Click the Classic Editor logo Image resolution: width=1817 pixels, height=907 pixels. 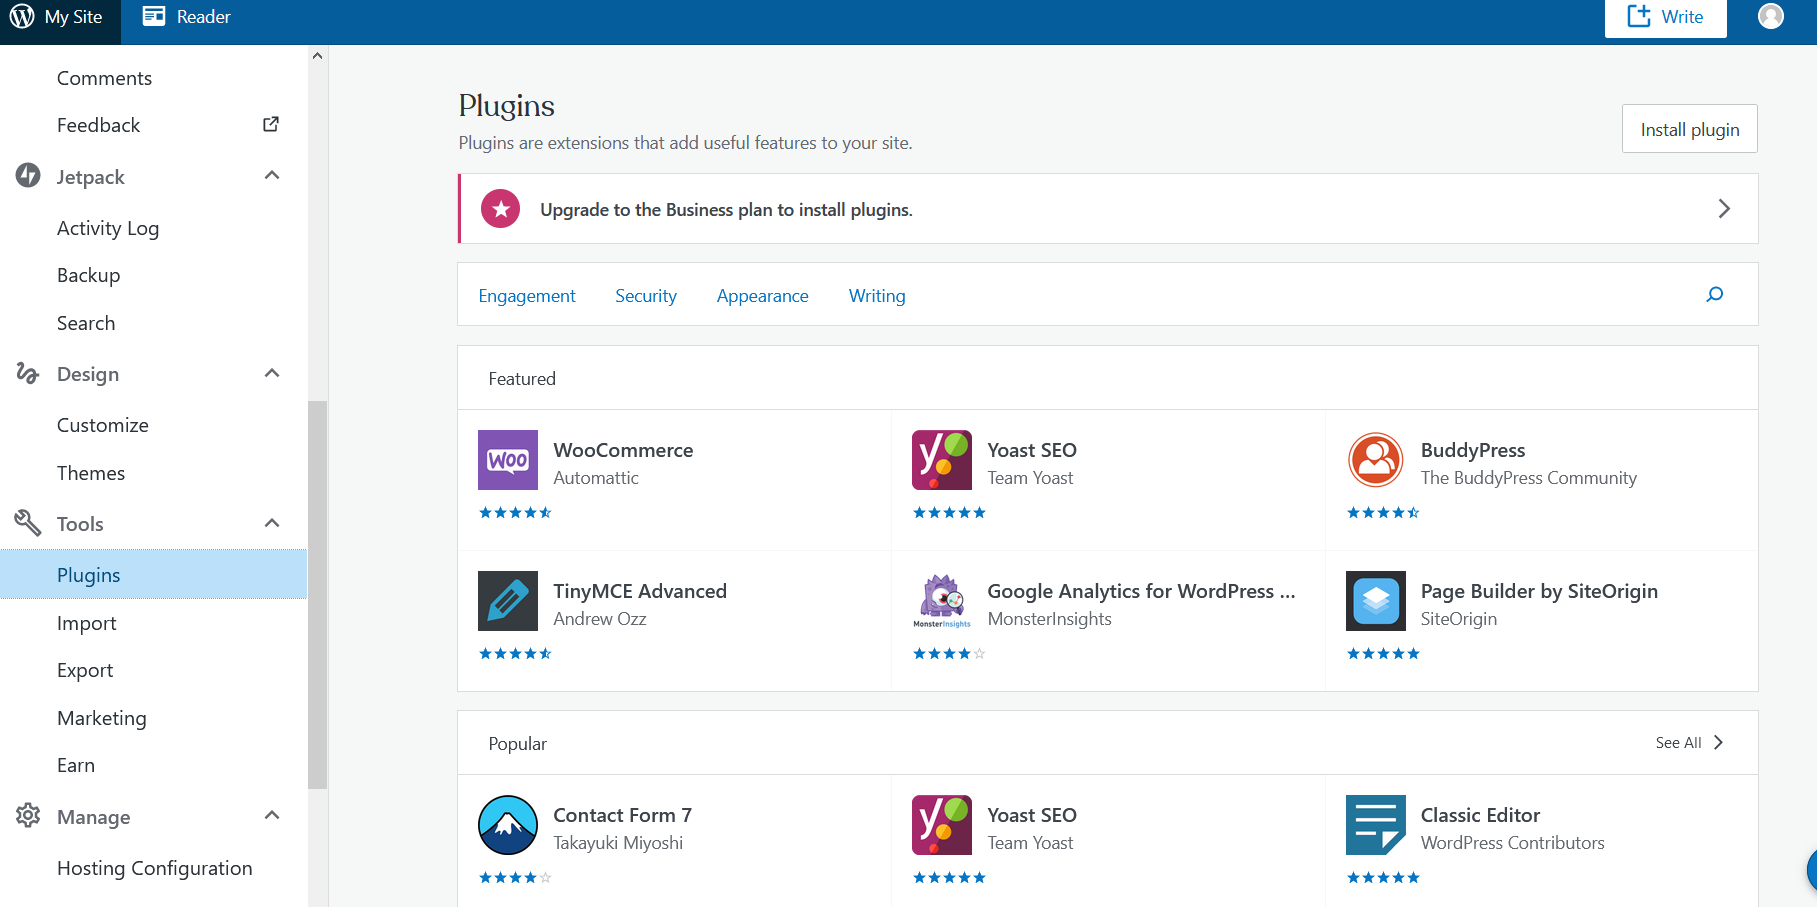pos(1376,825)
